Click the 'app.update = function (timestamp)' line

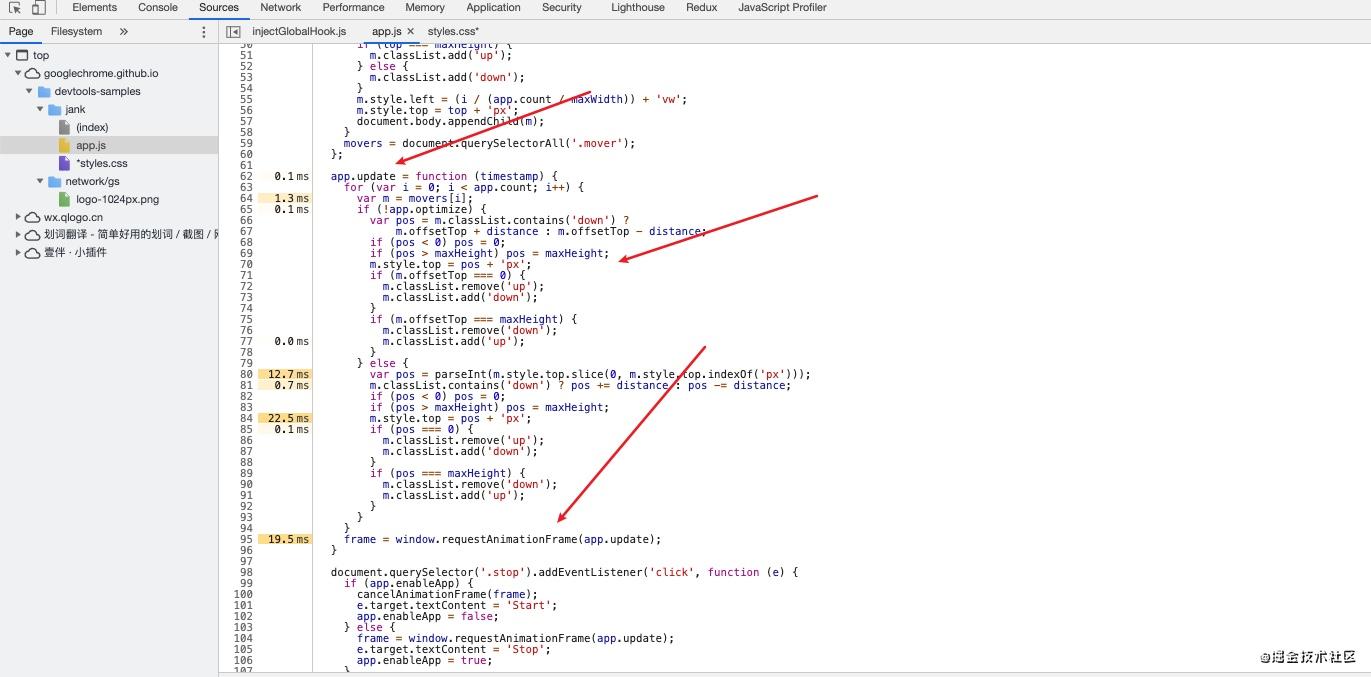[444, 177]
